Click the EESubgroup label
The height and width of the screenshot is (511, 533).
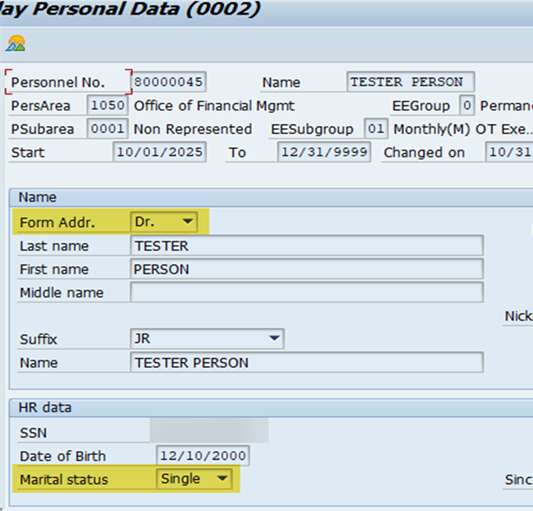coord(312,129)
